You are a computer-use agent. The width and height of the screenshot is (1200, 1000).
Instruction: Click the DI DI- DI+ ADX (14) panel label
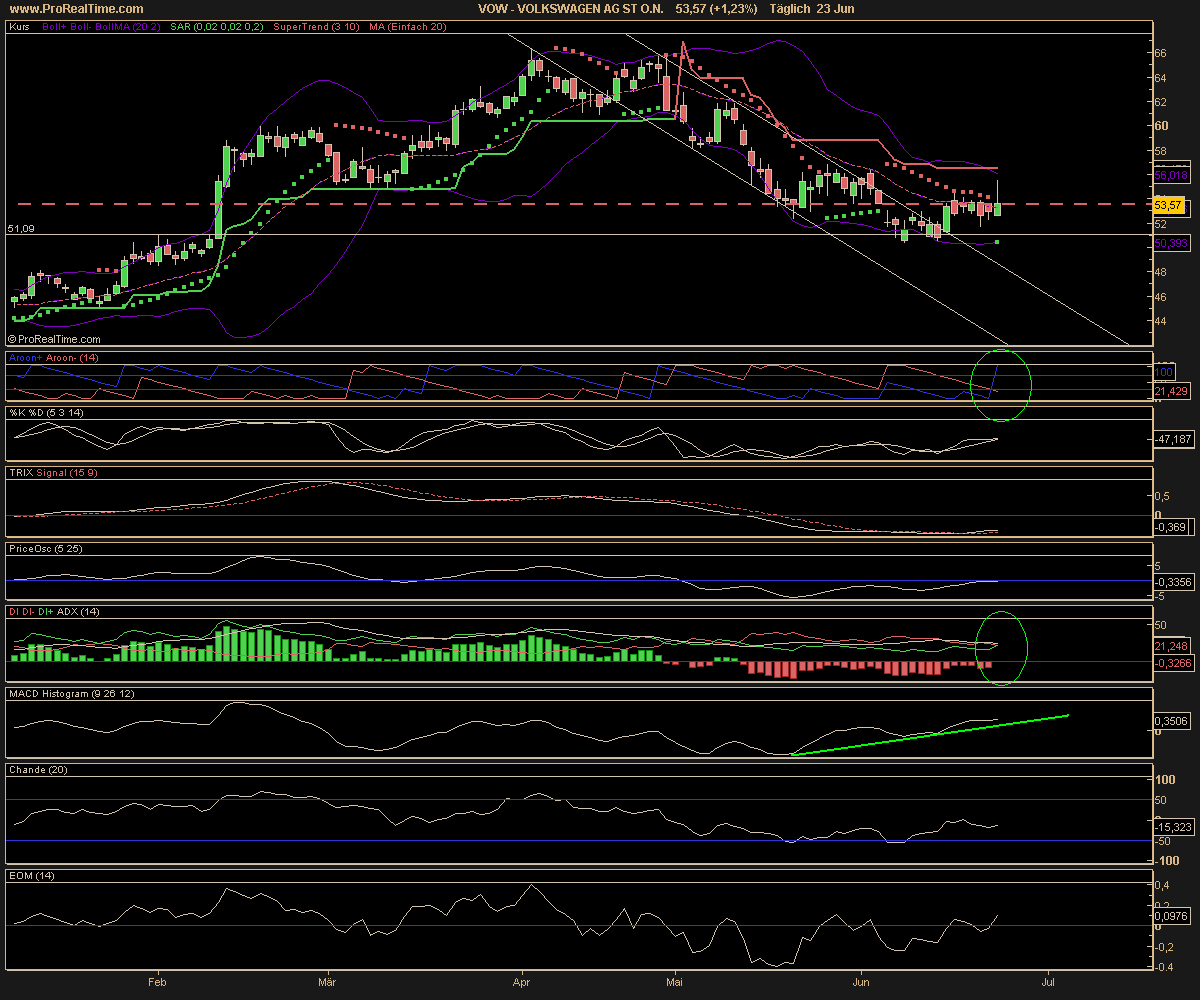pyautogui.click(x=54, y=610)
